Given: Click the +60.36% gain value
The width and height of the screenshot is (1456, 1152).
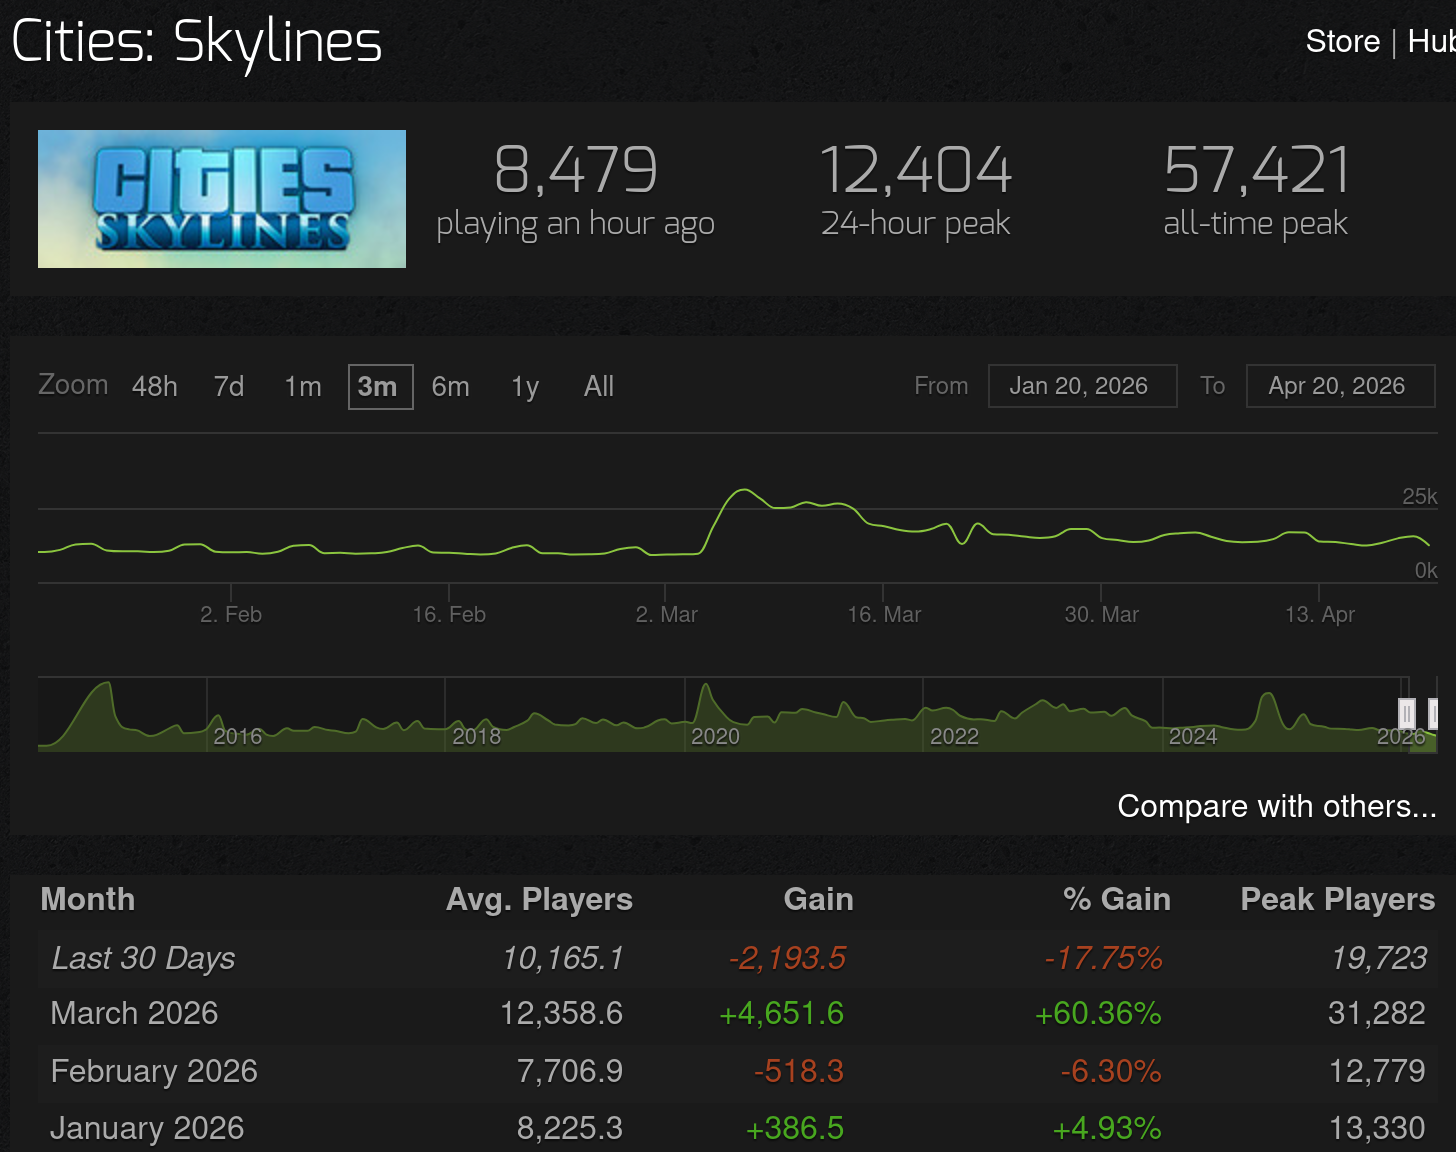Looking at the screenshot, I should (1098, 1013).
